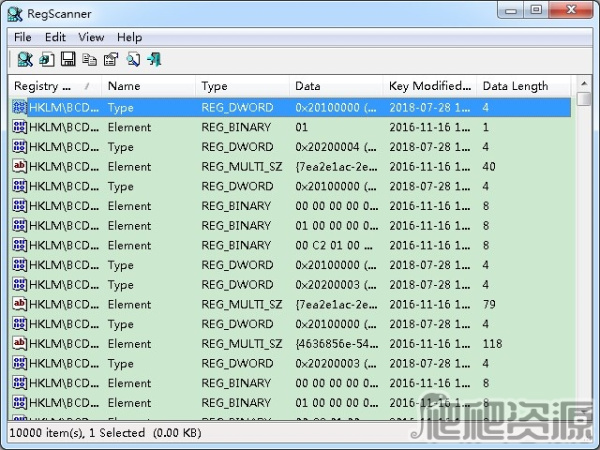This screenshot has width=600, height=450.
Task: Click the Data Length value 118
Action: click(492, 344)
